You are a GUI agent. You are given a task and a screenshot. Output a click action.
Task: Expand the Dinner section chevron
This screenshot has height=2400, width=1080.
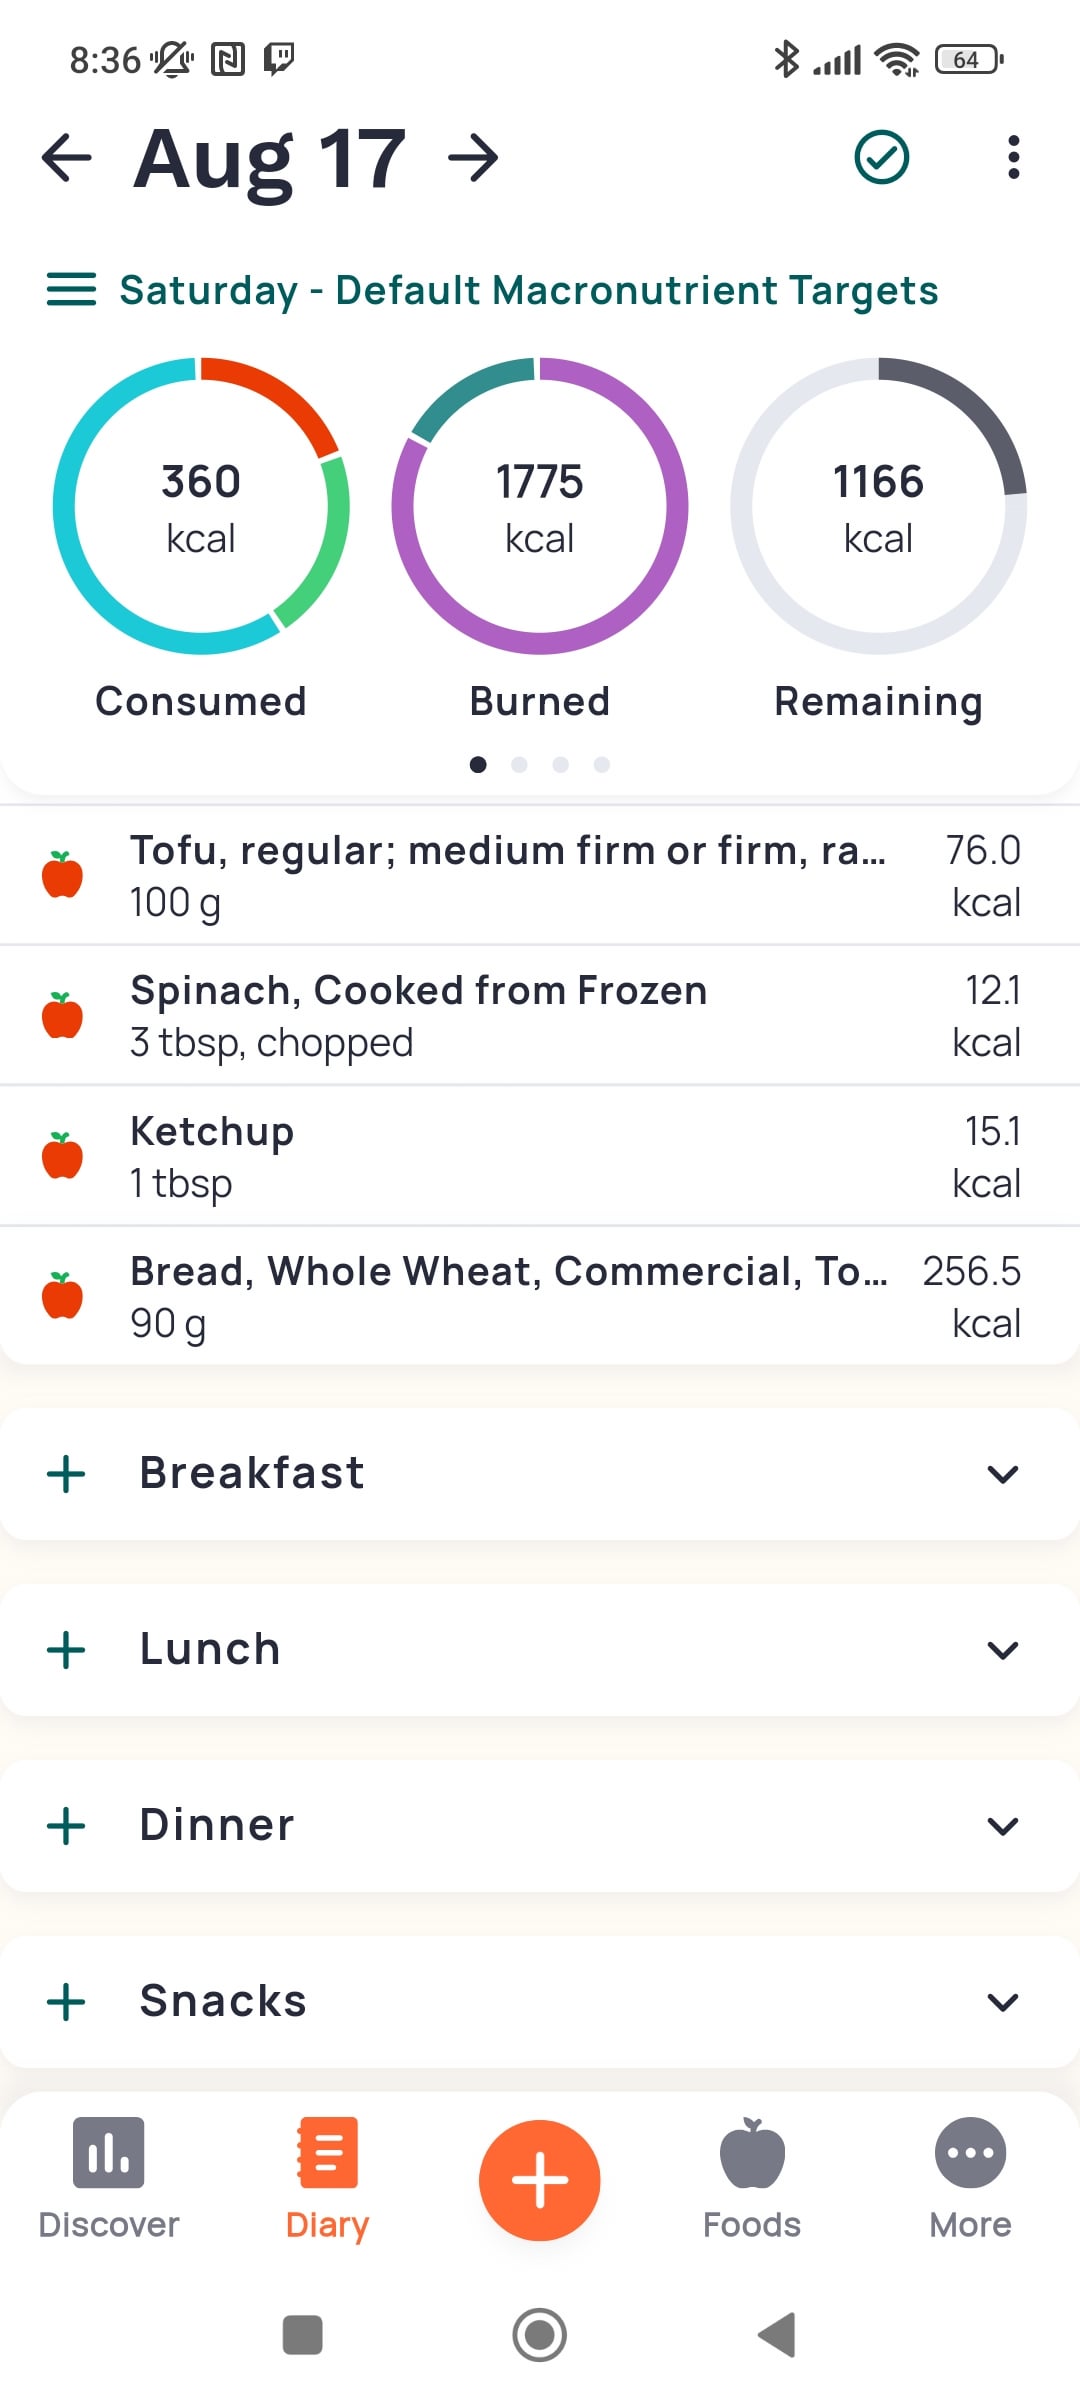(1002, 1826)
